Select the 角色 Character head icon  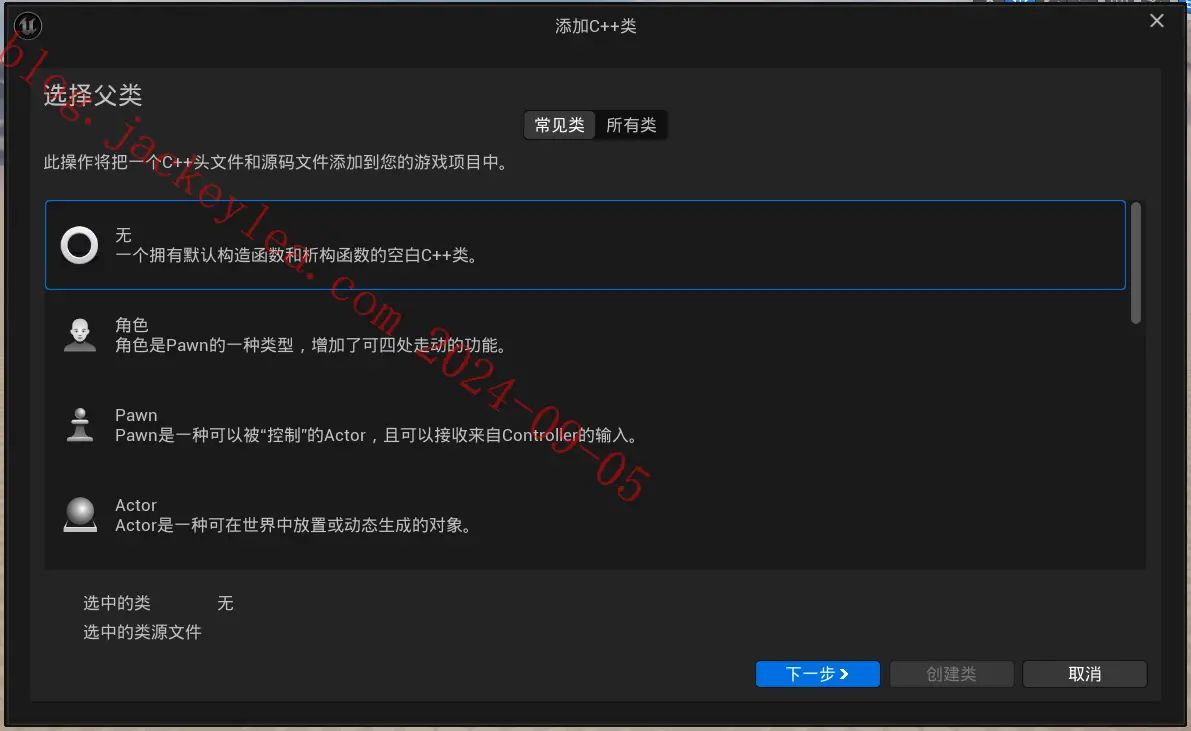(x=80, y=335)
